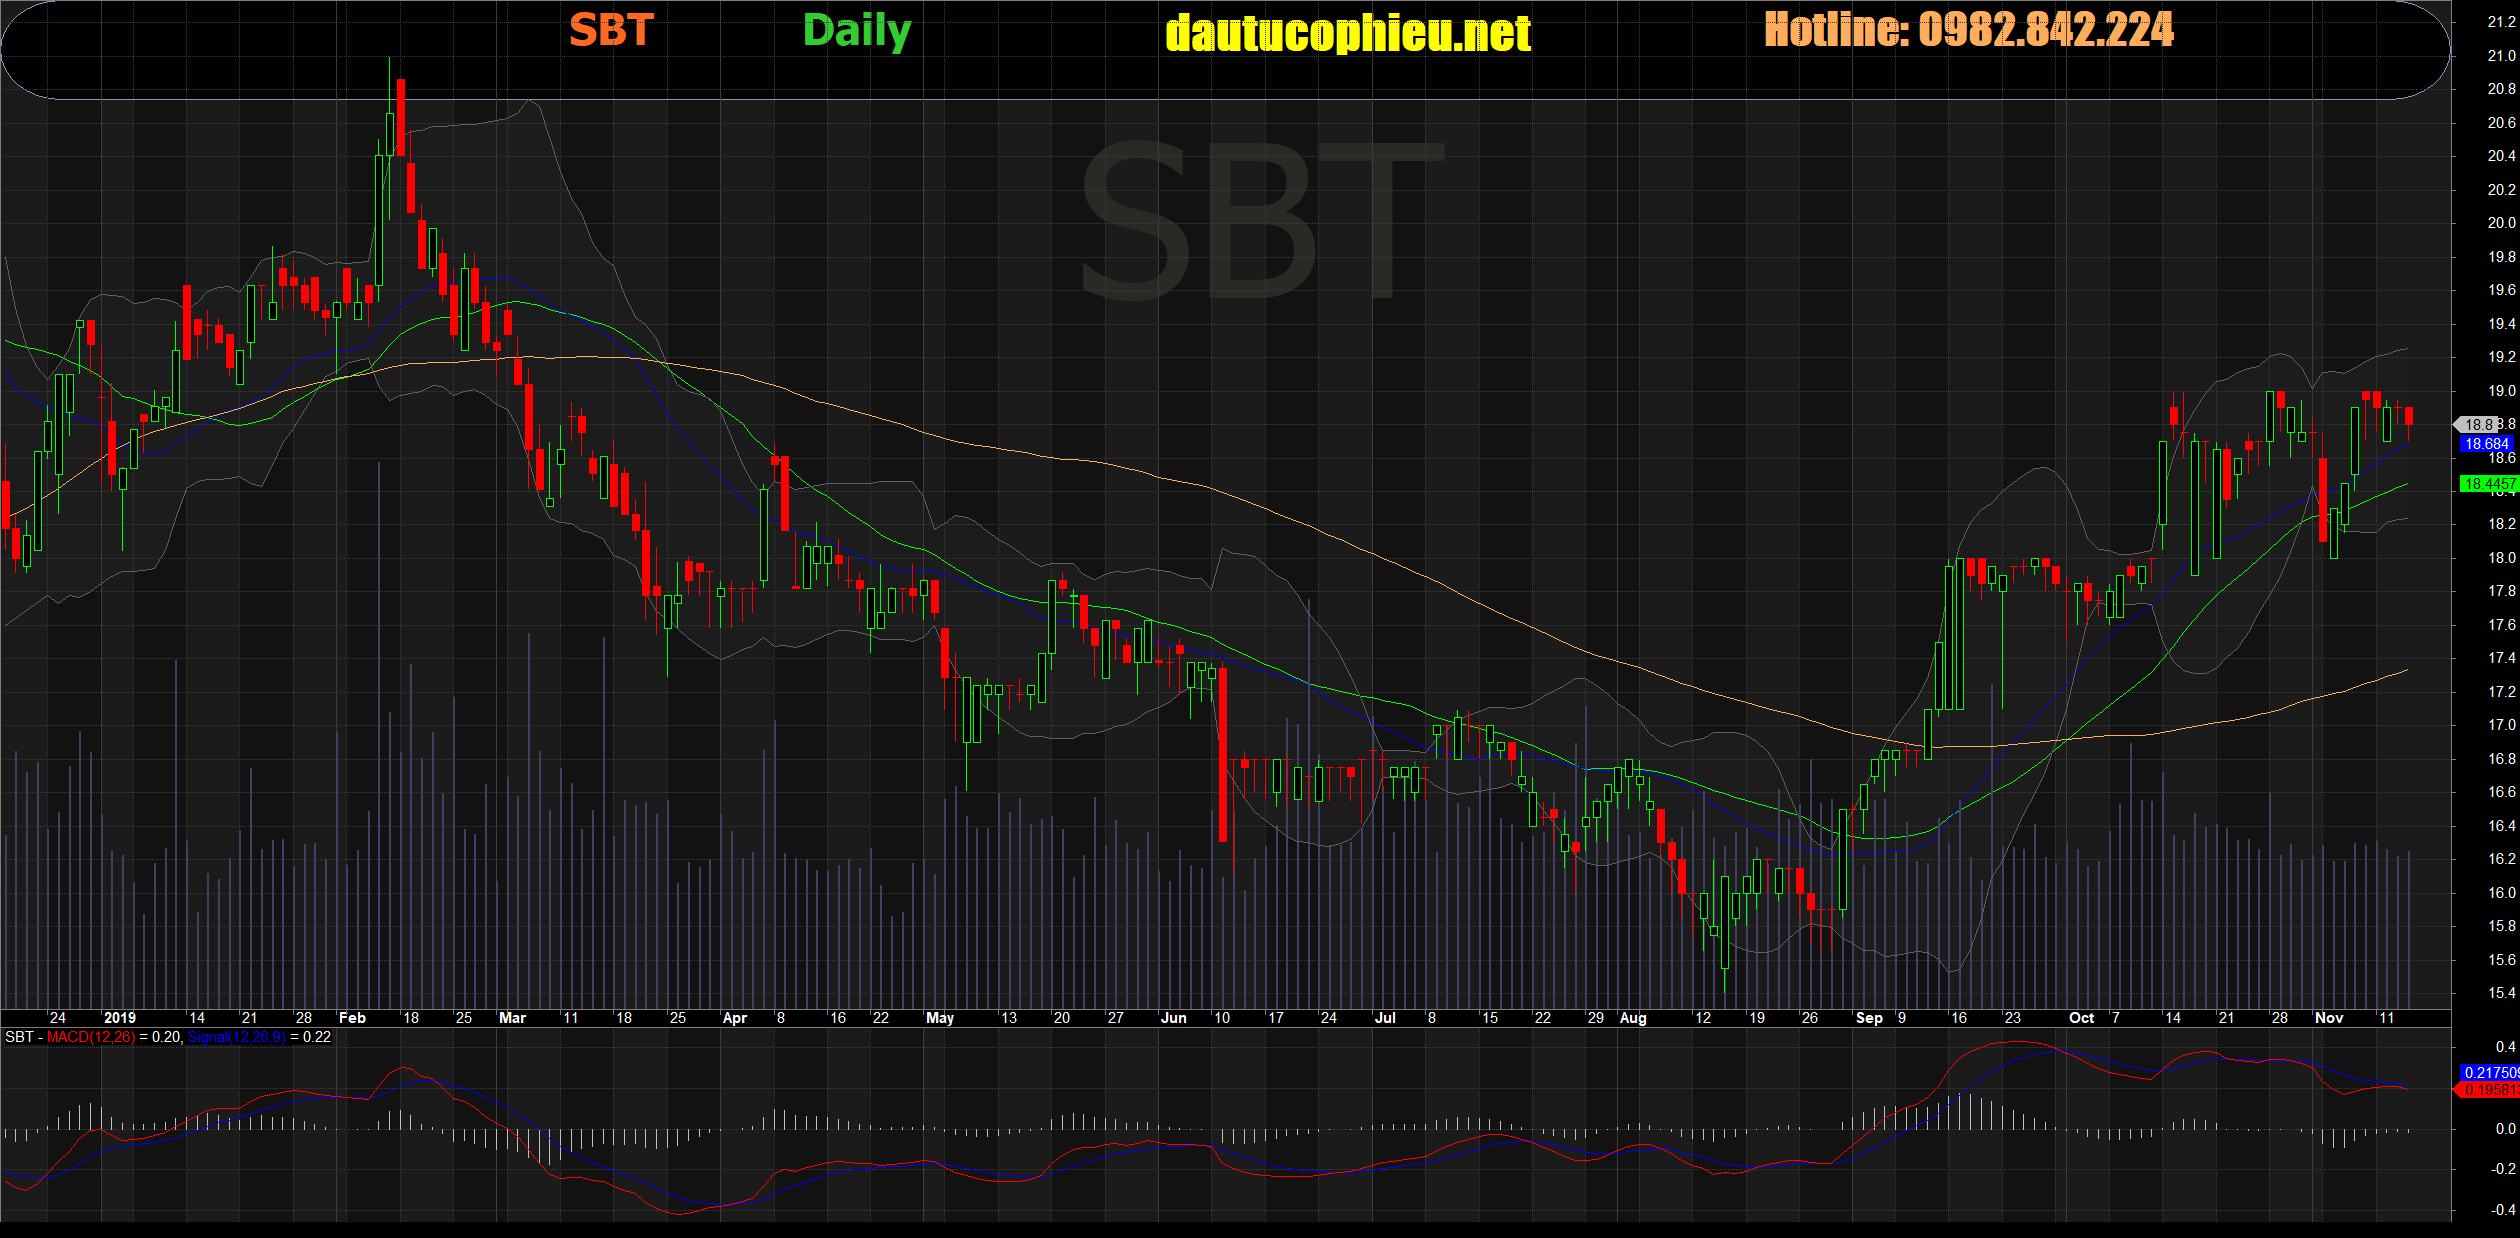Click the blue 0.2175 signal value tag
Image resolution: width=2520 pixels, height=1238 pixels.
(2488, 1072)
